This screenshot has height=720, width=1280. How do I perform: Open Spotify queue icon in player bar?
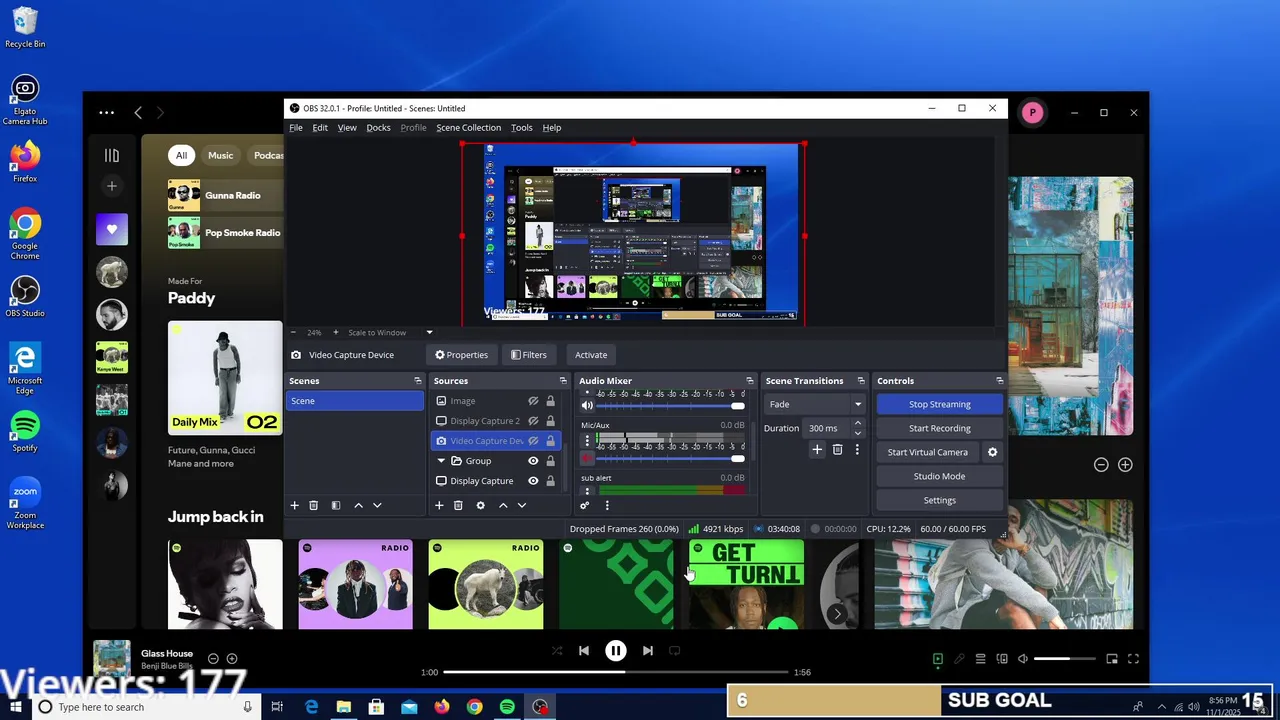point(981,659)
